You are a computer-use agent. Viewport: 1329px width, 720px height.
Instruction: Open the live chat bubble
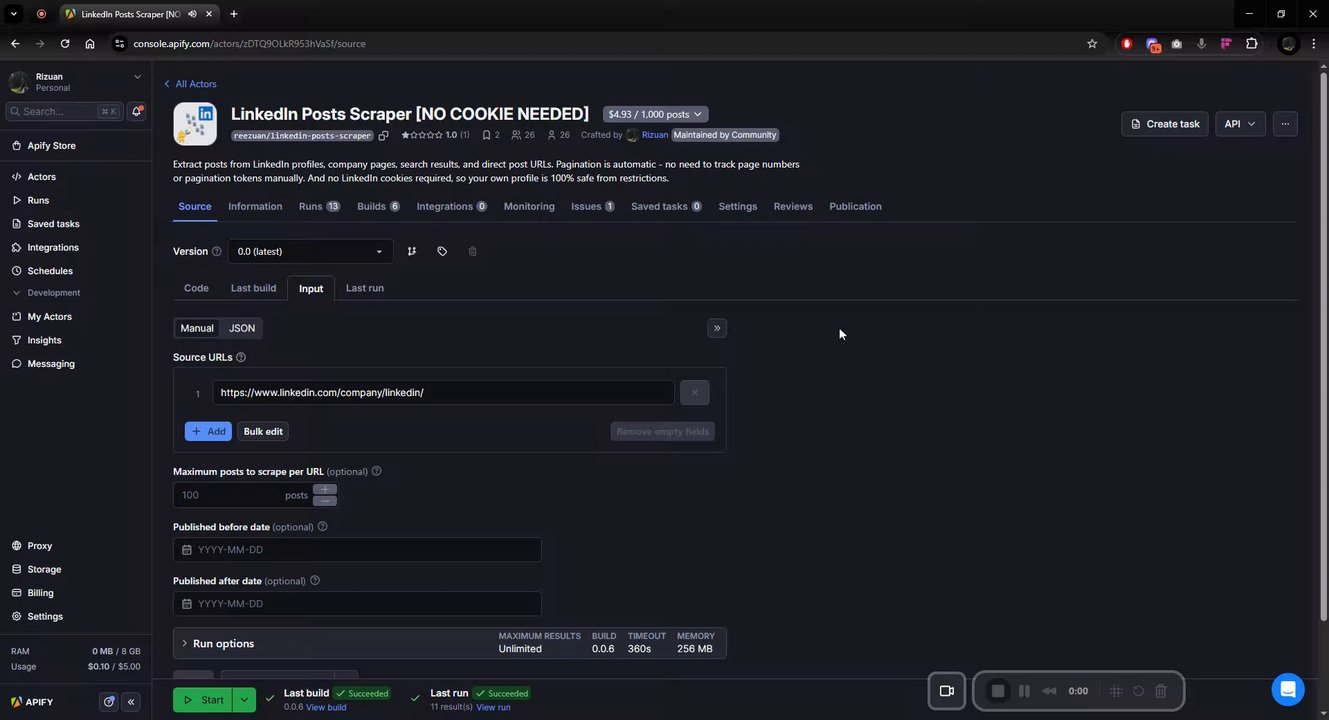pyautogui.click(x=1288, y=689)
